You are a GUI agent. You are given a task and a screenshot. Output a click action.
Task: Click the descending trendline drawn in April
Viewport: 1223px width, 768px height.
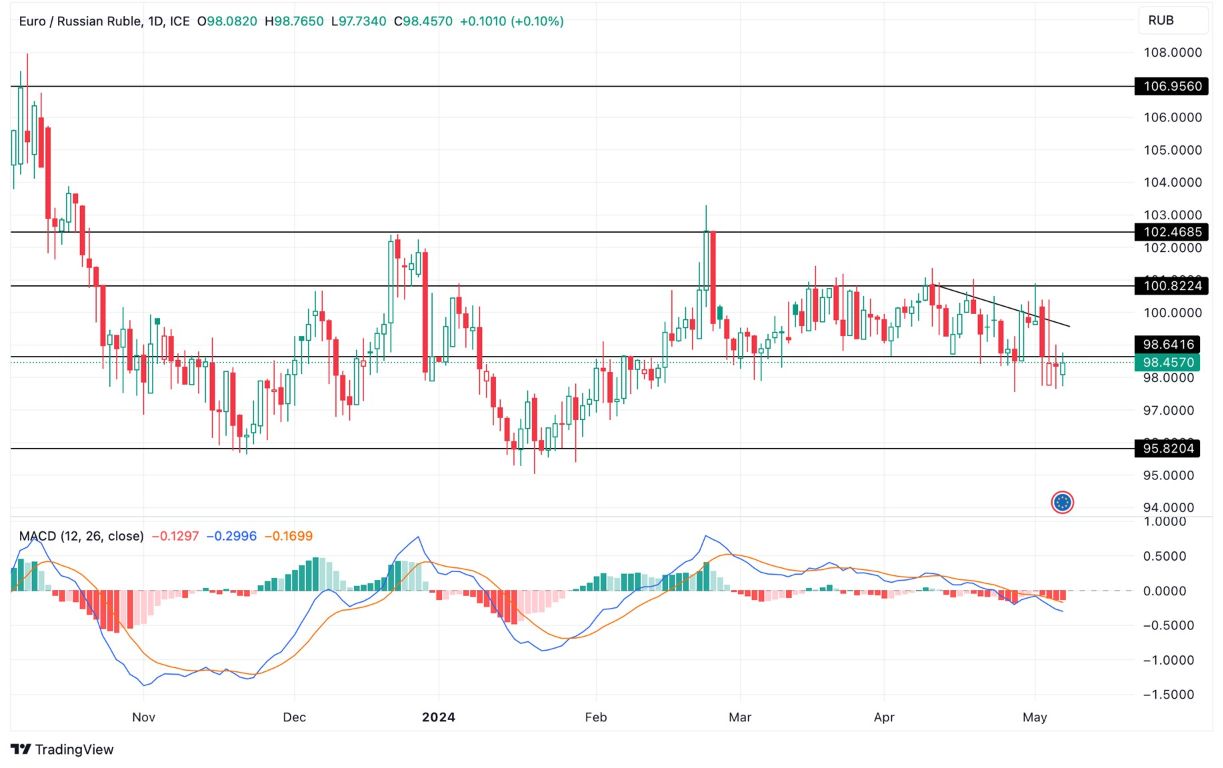[1002, 306]
